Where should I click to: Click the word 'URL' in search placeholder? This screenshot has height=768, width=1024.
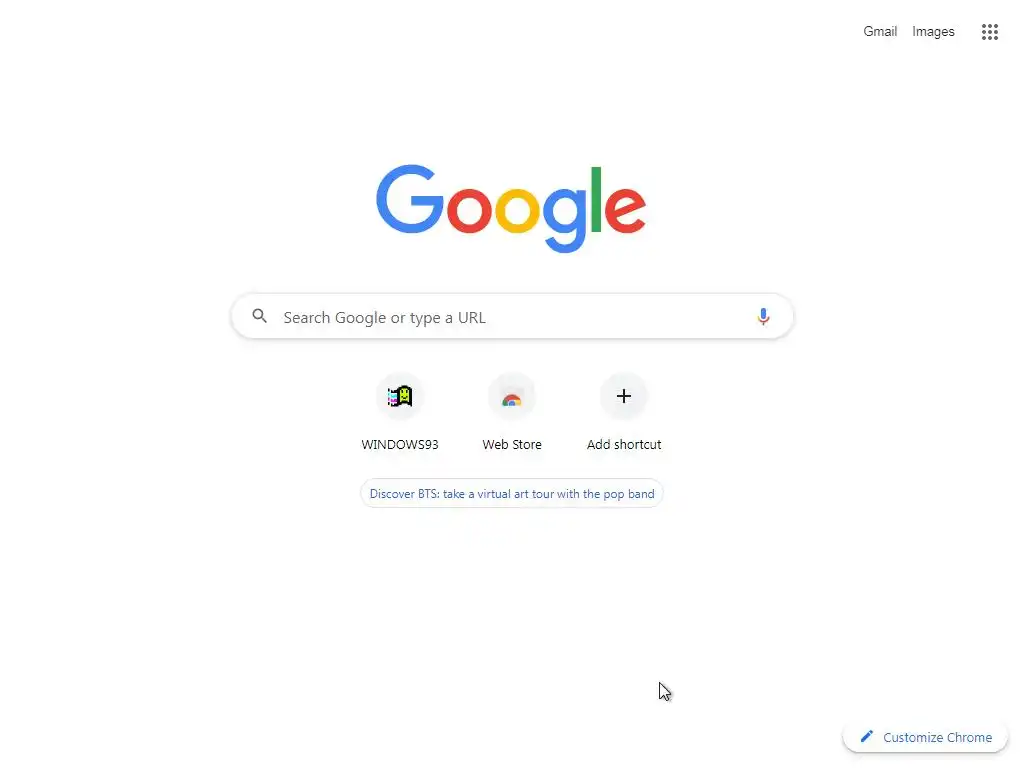pyautogui.click(x=472, y=317)
